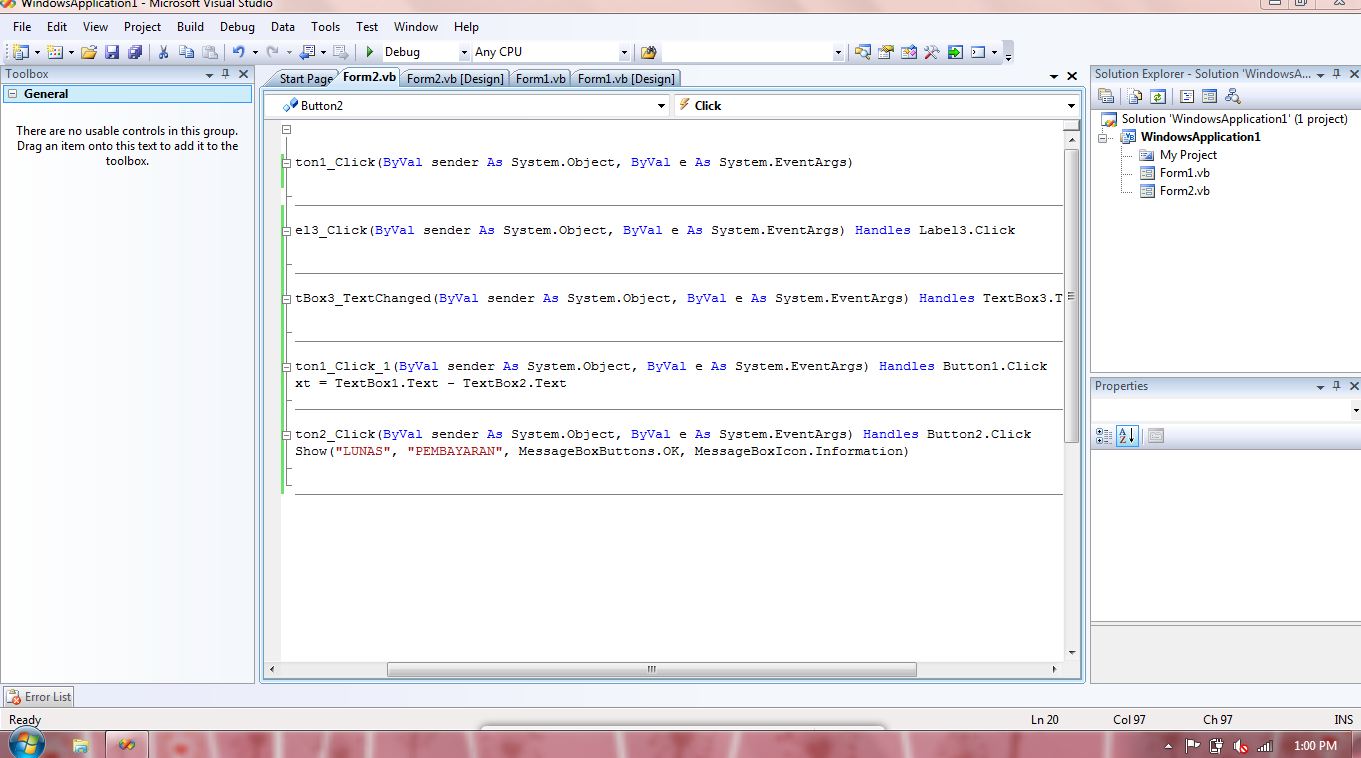Open the Error List panel tab
The image size is (1361, 758).
pyautogui.click(x=39, y=697)
